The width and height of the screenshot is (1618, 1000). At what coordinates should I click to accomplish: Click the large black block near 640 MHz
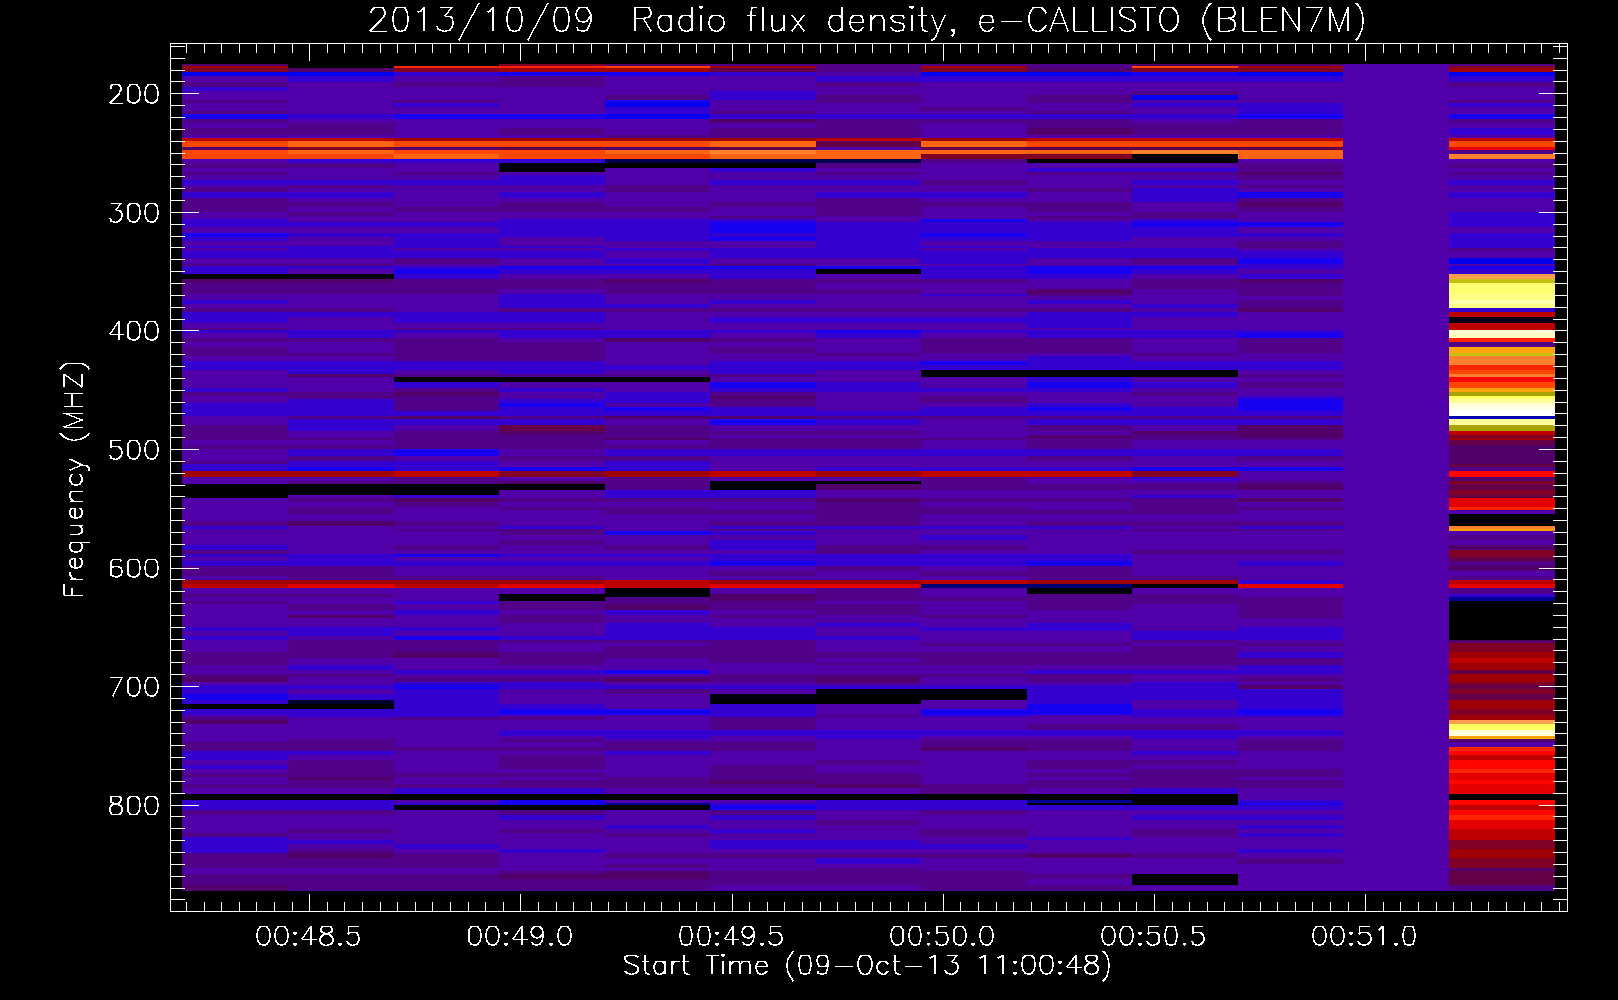[1502, 620]
